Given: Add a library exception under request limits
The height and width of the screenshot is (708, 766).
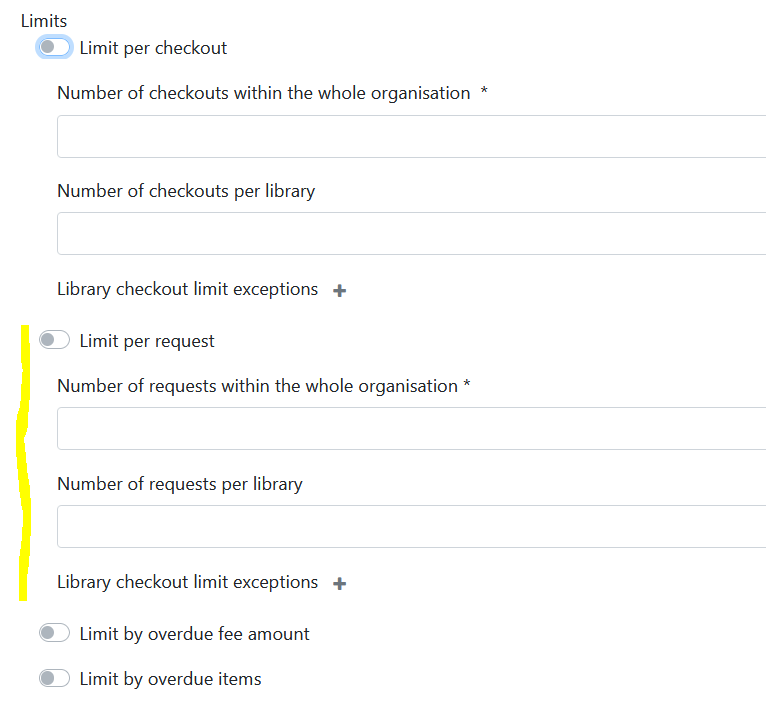Looking at the screenshot, I should pyautogui.click(x=340, y=584).
